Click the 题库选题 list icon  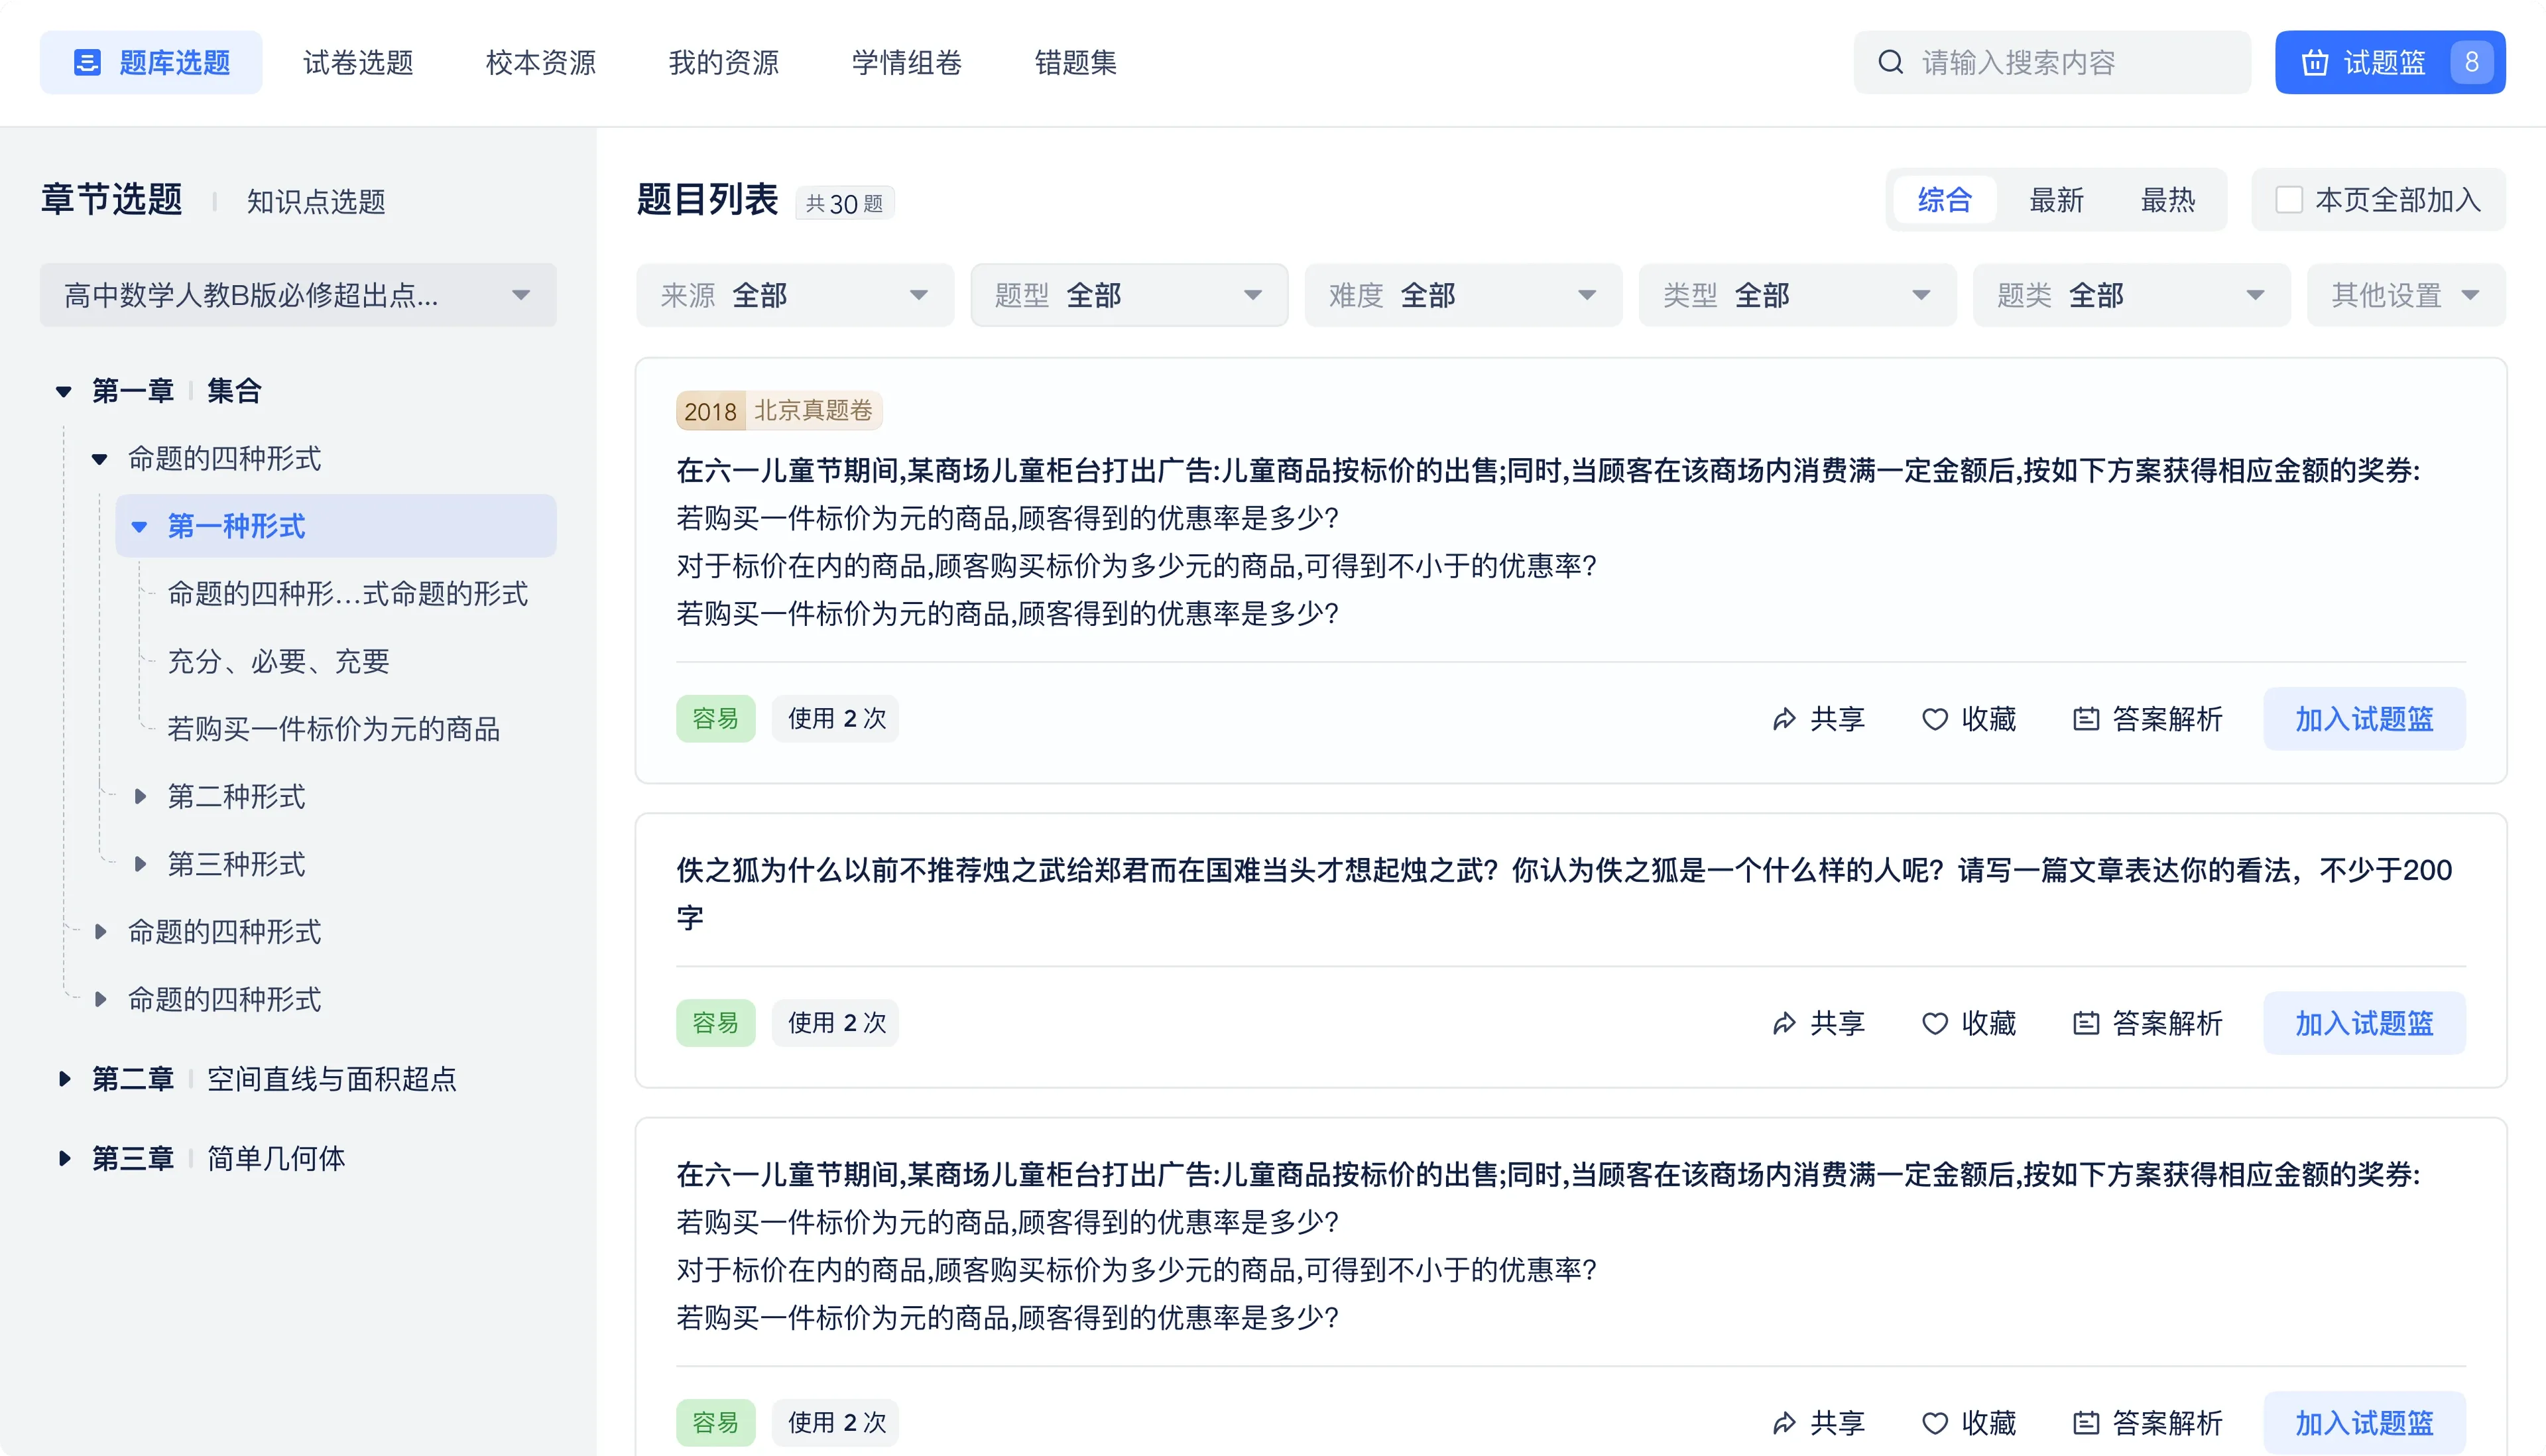(87, 62)
